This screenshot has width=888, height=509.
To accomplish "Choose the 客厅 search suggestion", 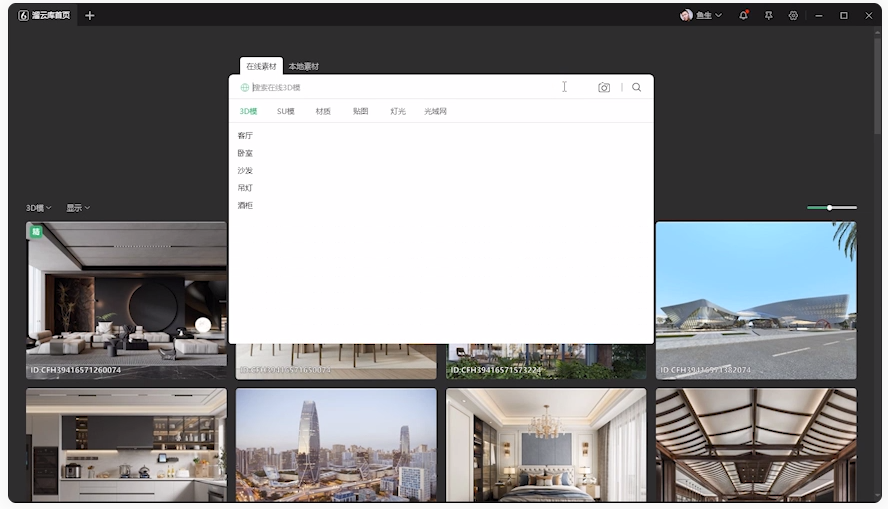I will pos(246,136).
